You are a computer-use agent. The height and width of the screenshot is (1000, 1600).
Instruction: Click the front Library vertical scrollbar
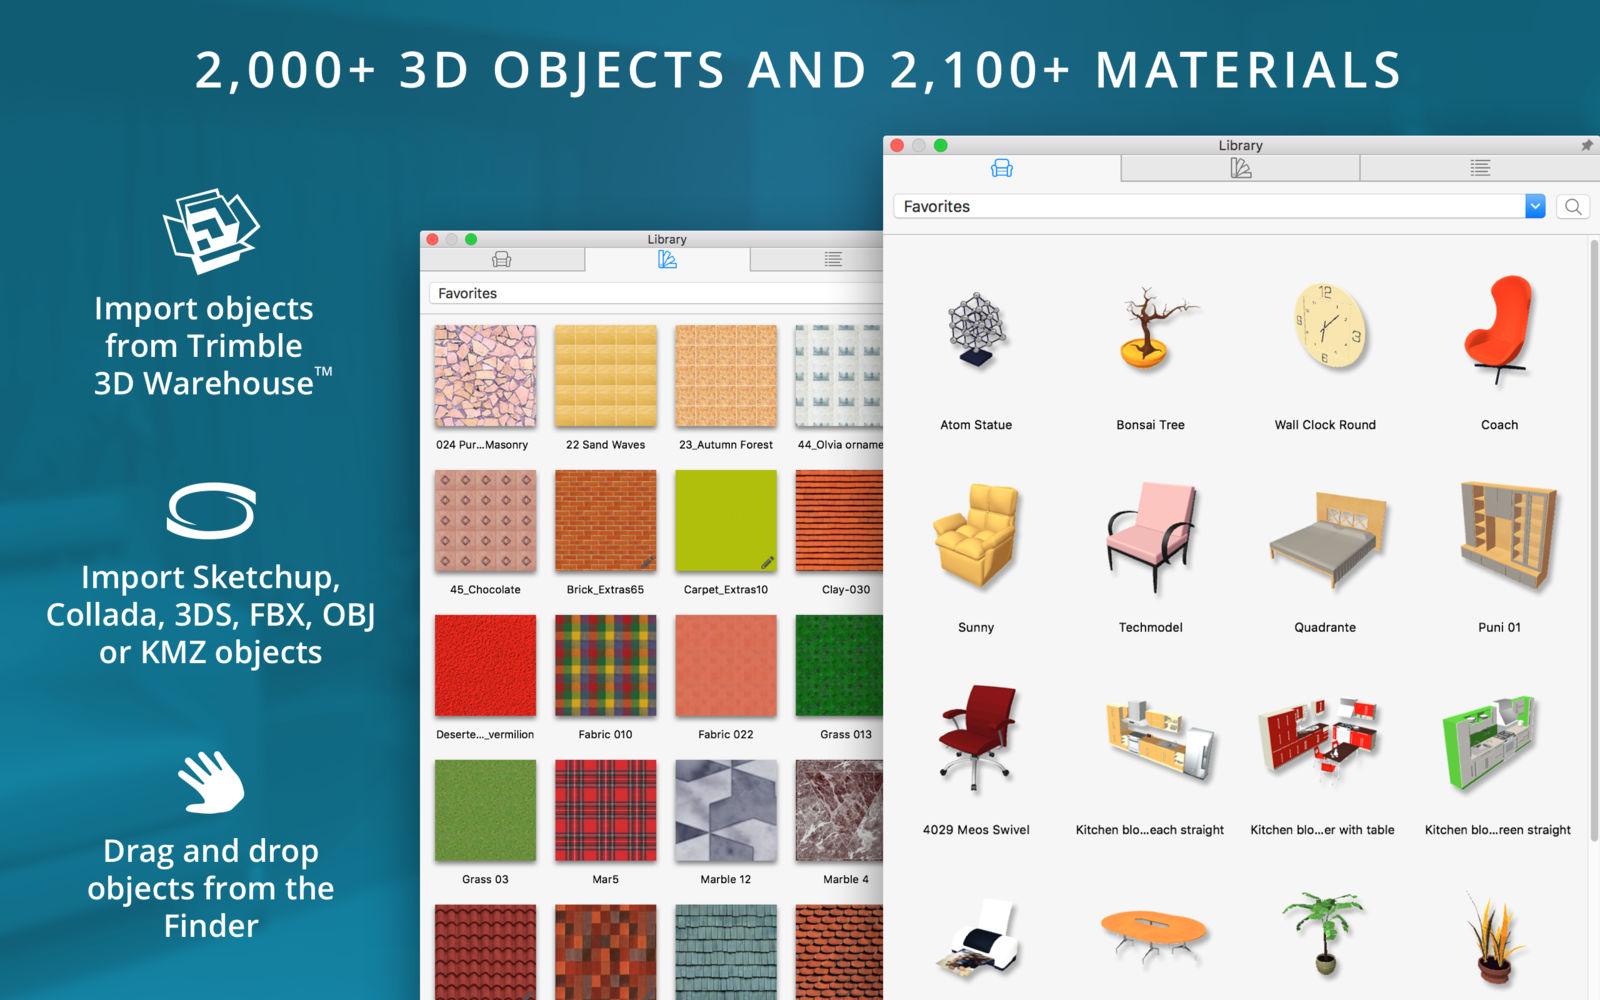pyautogui.click(x=1594, y=540)
